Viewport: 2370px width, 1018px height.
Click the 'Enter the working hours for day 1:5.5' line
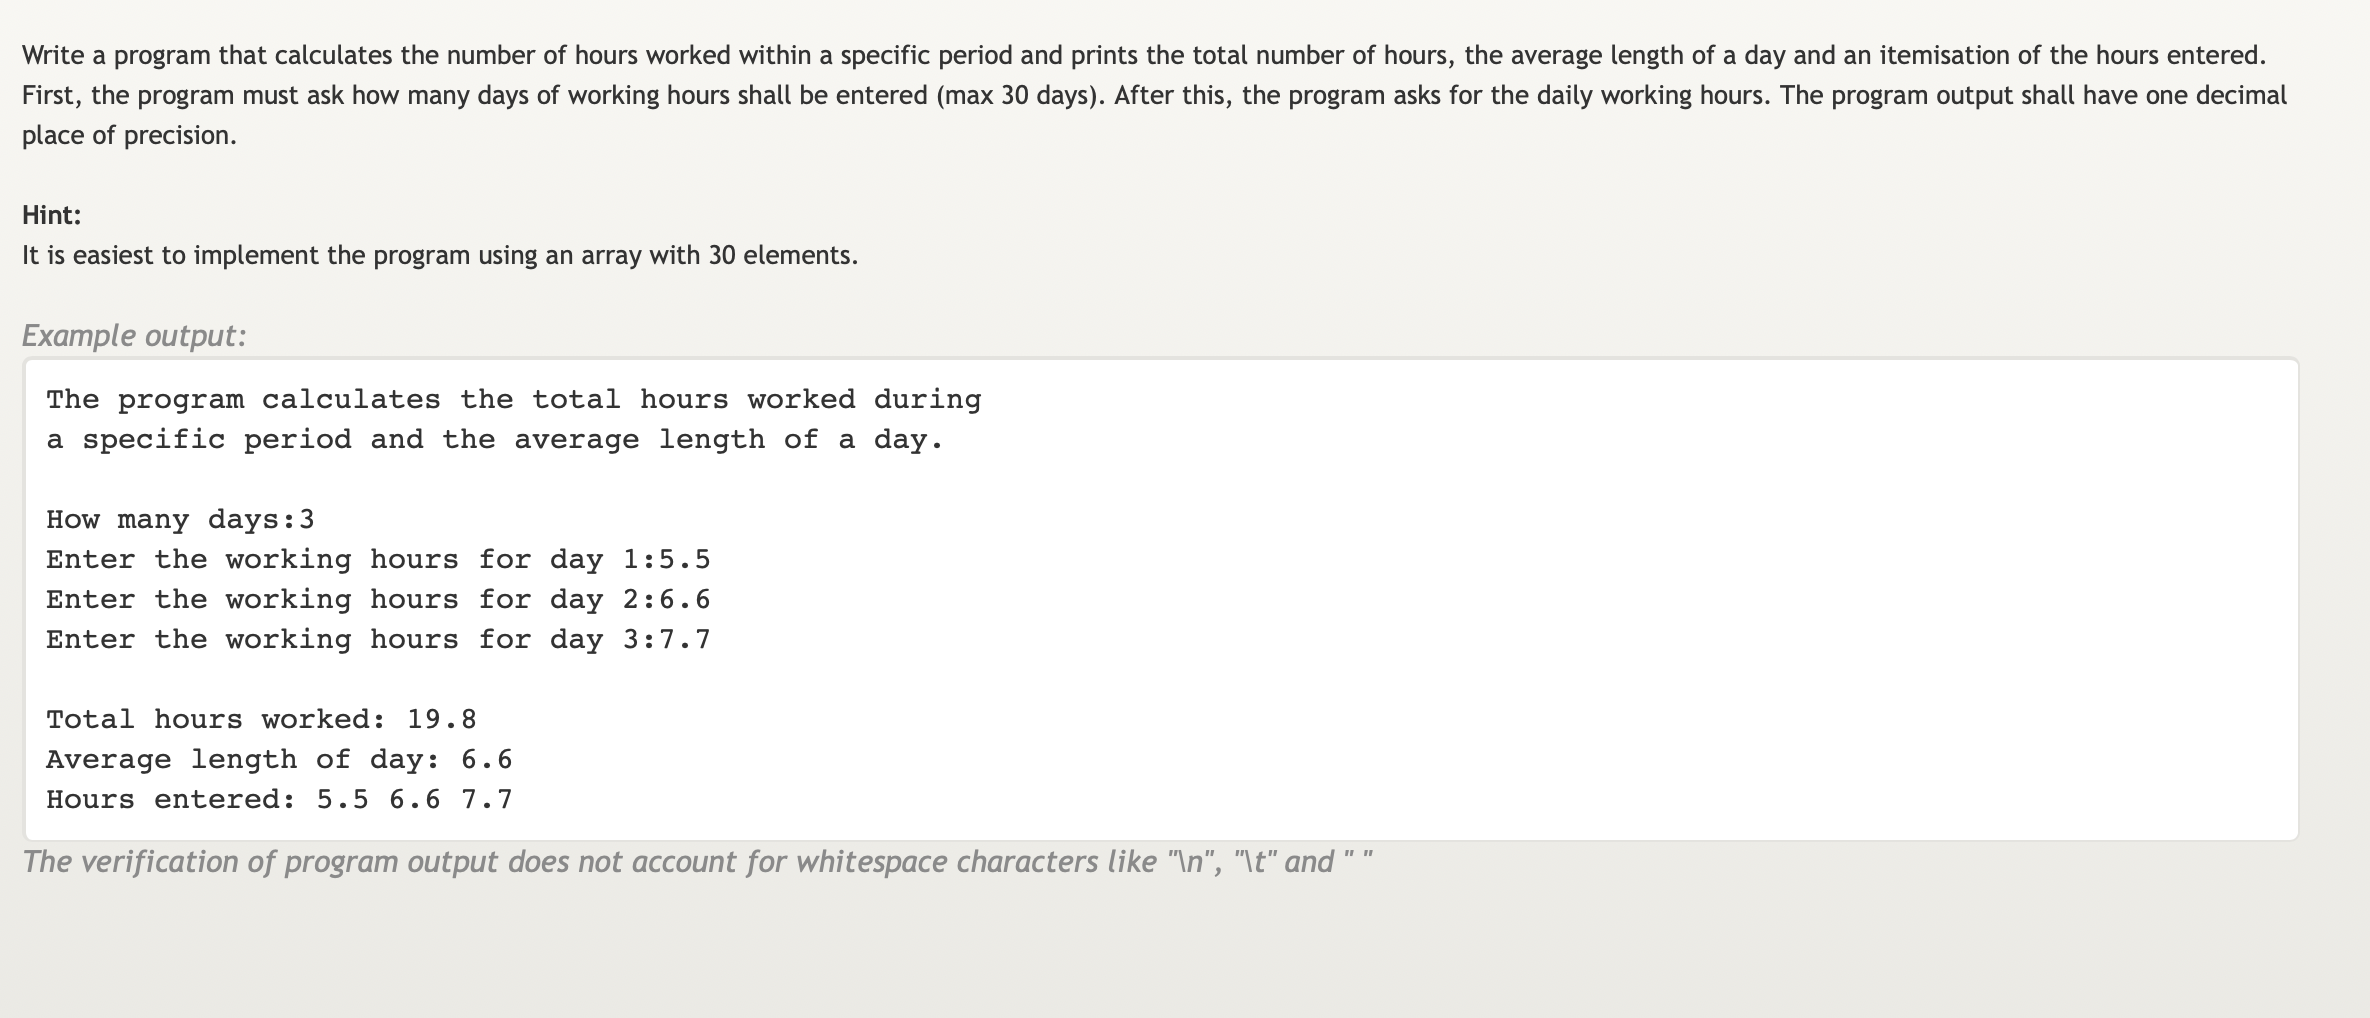click(x=378, y=560)
